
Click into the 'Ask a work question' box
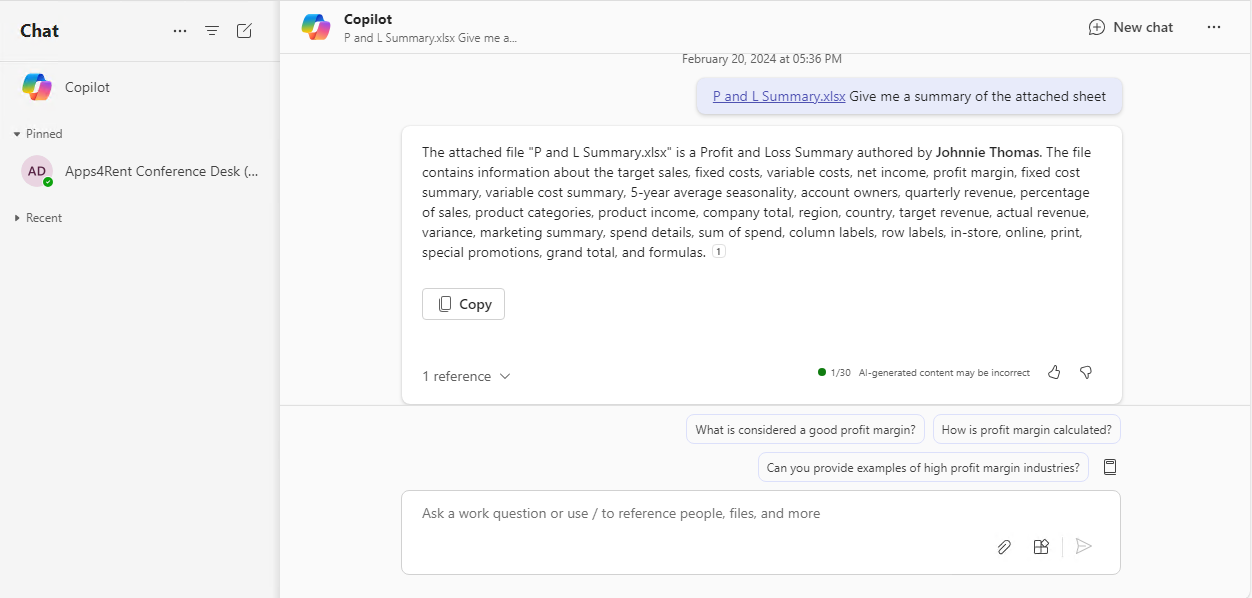click(761, 532)
